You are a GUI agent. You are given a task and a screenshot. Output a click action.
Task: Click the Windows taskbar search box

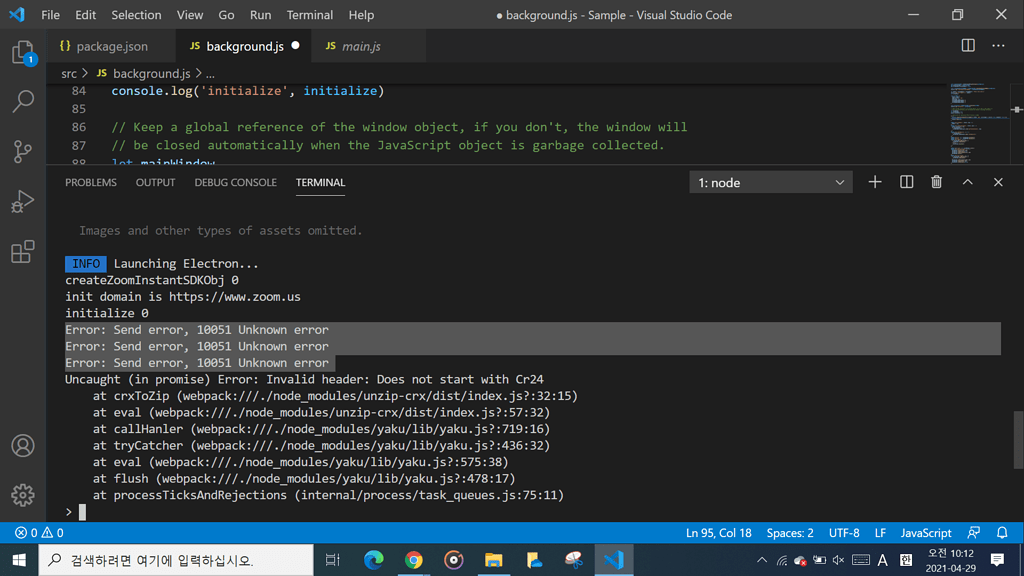pyautogui.click(x=175, y=560)
